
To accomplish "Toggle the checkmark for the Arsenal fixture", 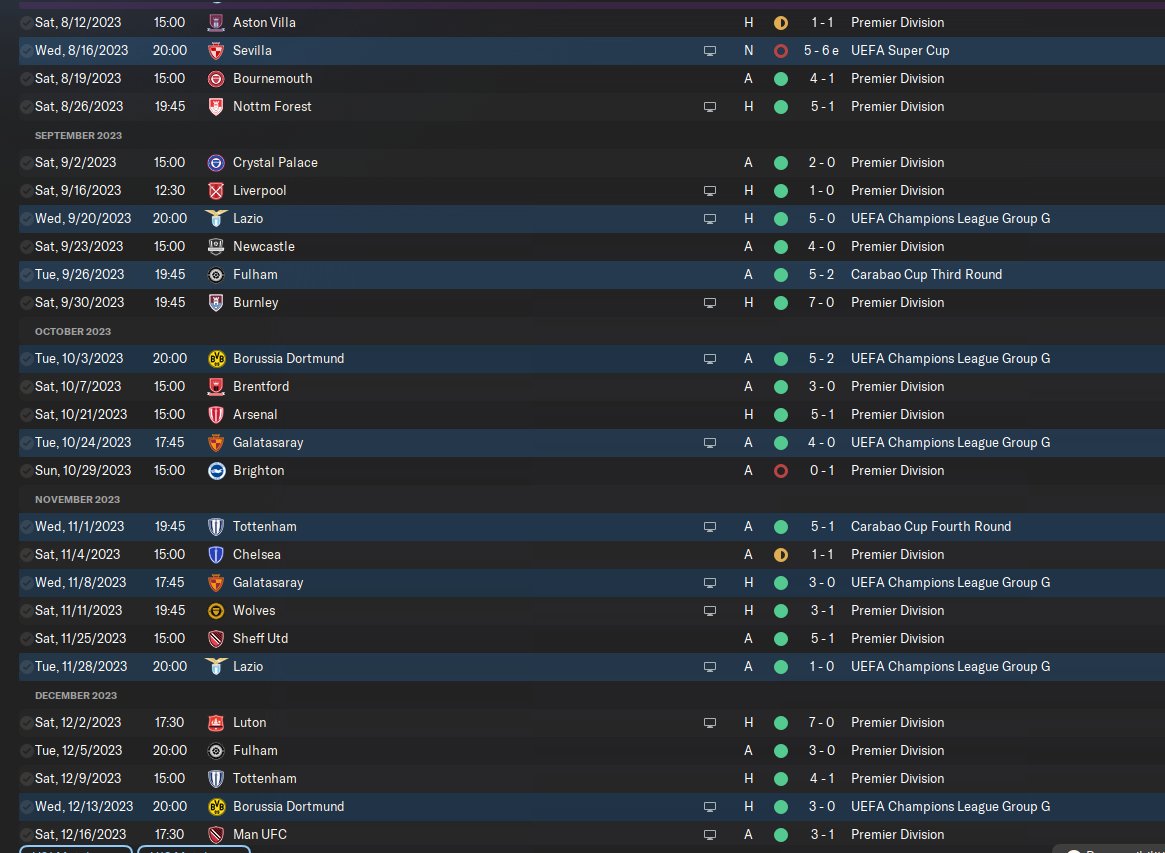I will [25, 414].
